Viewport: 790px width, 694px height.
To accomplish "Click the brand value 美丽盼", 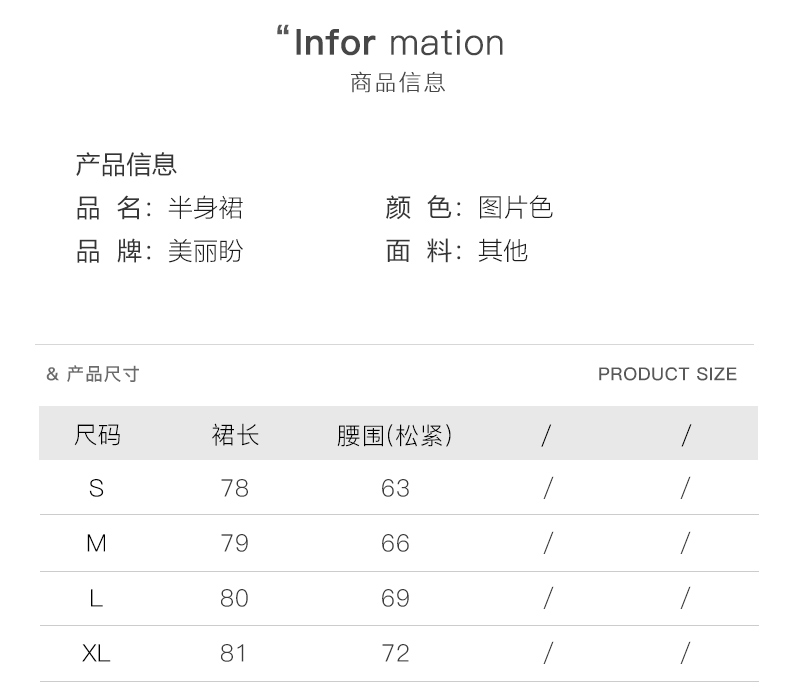I will coord(205,251).
